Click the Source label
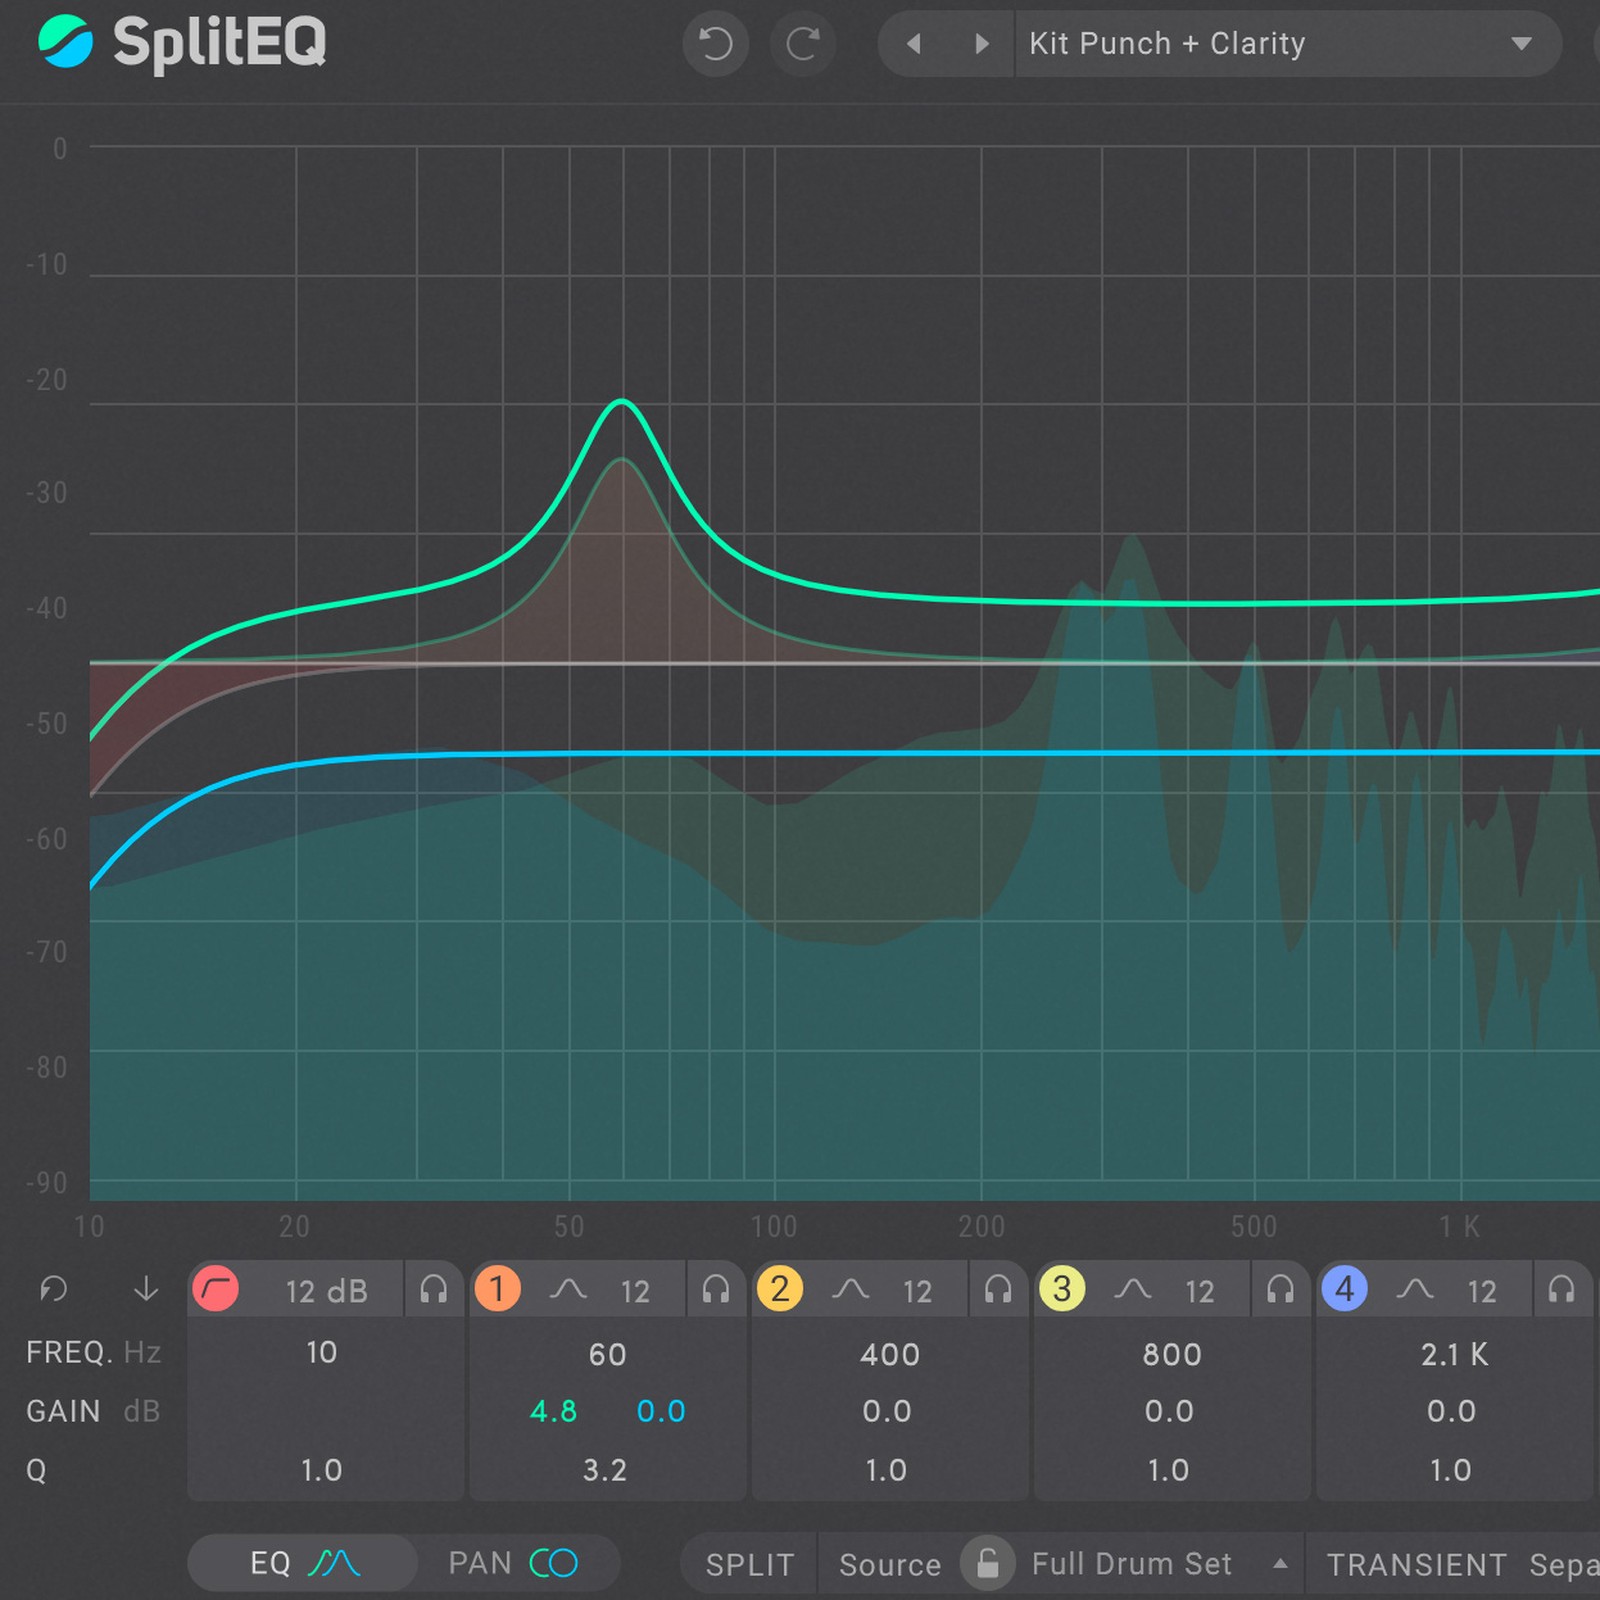 (x=890, y=1564)
